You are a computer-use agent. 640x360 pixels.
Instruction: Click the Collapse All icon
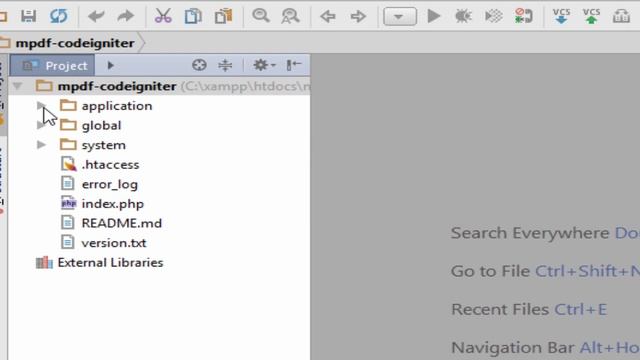coord(225,65)
